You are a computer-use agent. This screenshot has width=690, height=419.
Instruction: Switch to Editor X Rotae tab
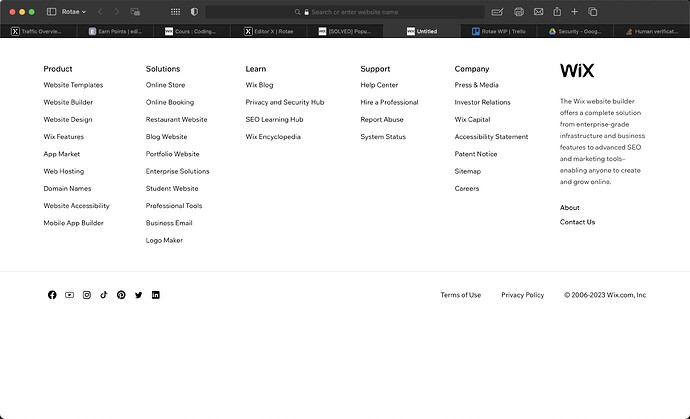pyautogui.click(x=269, y=31)
